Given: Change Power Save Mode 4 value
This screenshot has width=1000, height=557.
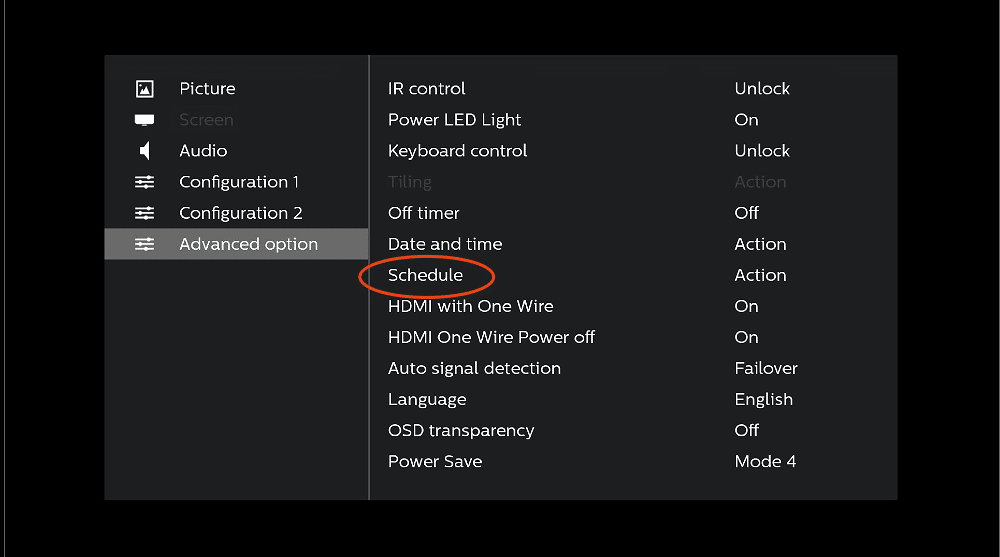Looking at the screenshot, I should click(765, 461).
